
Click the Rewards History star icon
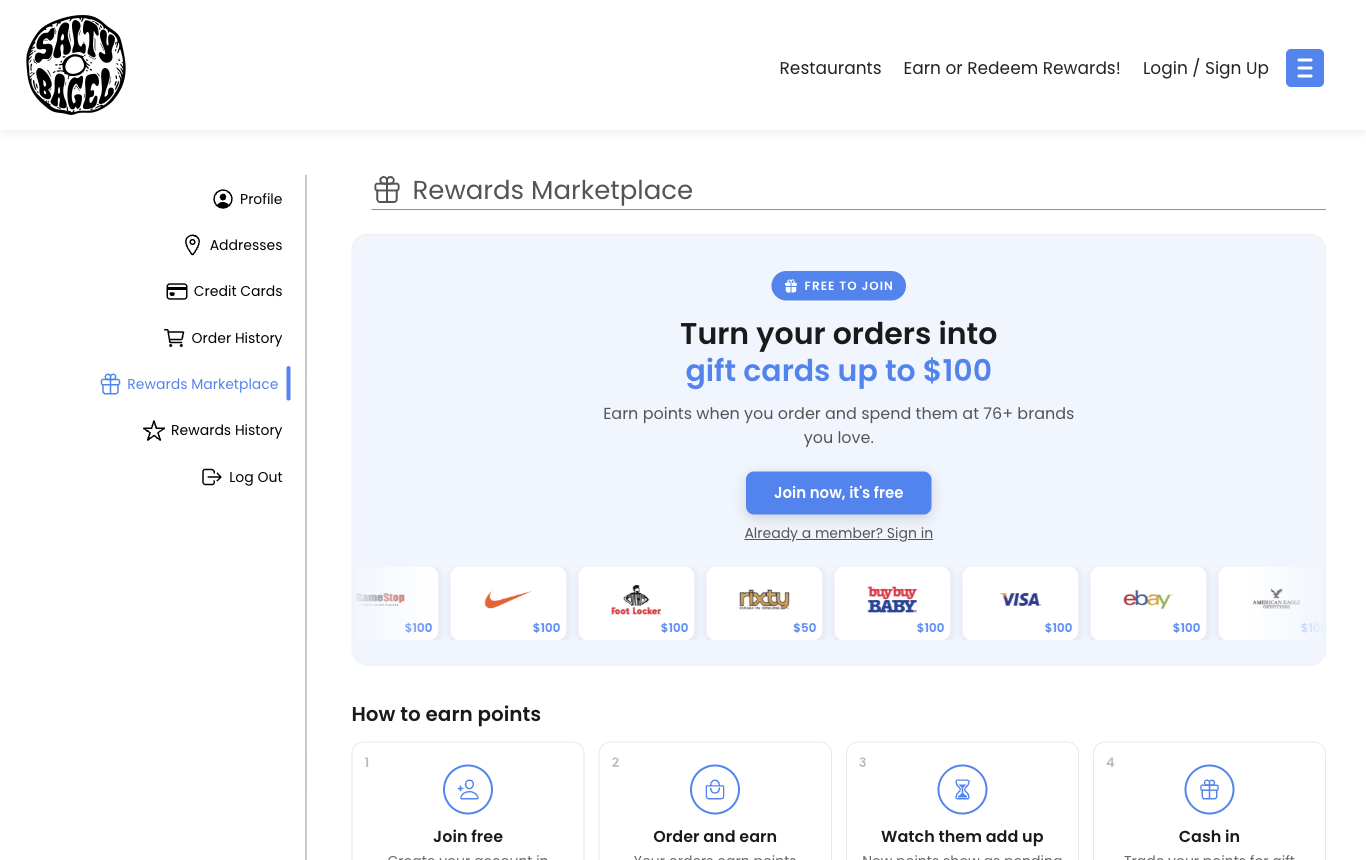coord(154,431)
